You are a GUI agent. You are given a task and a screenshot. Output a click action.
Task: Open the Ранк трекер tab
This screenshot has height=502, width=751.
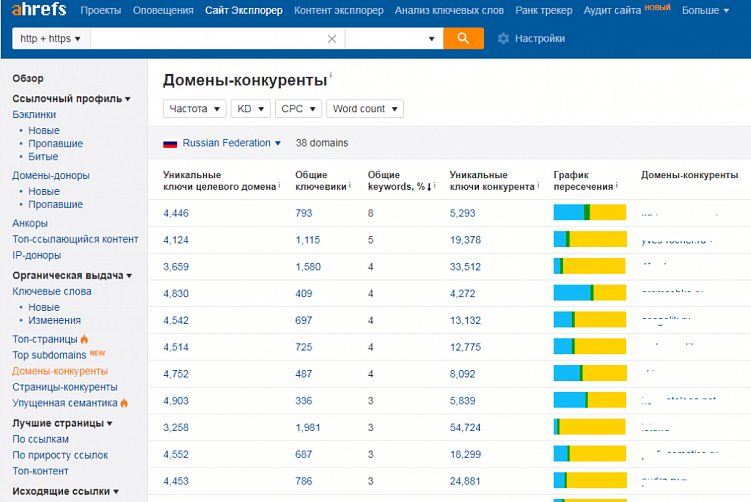click(x=544, y=10)
